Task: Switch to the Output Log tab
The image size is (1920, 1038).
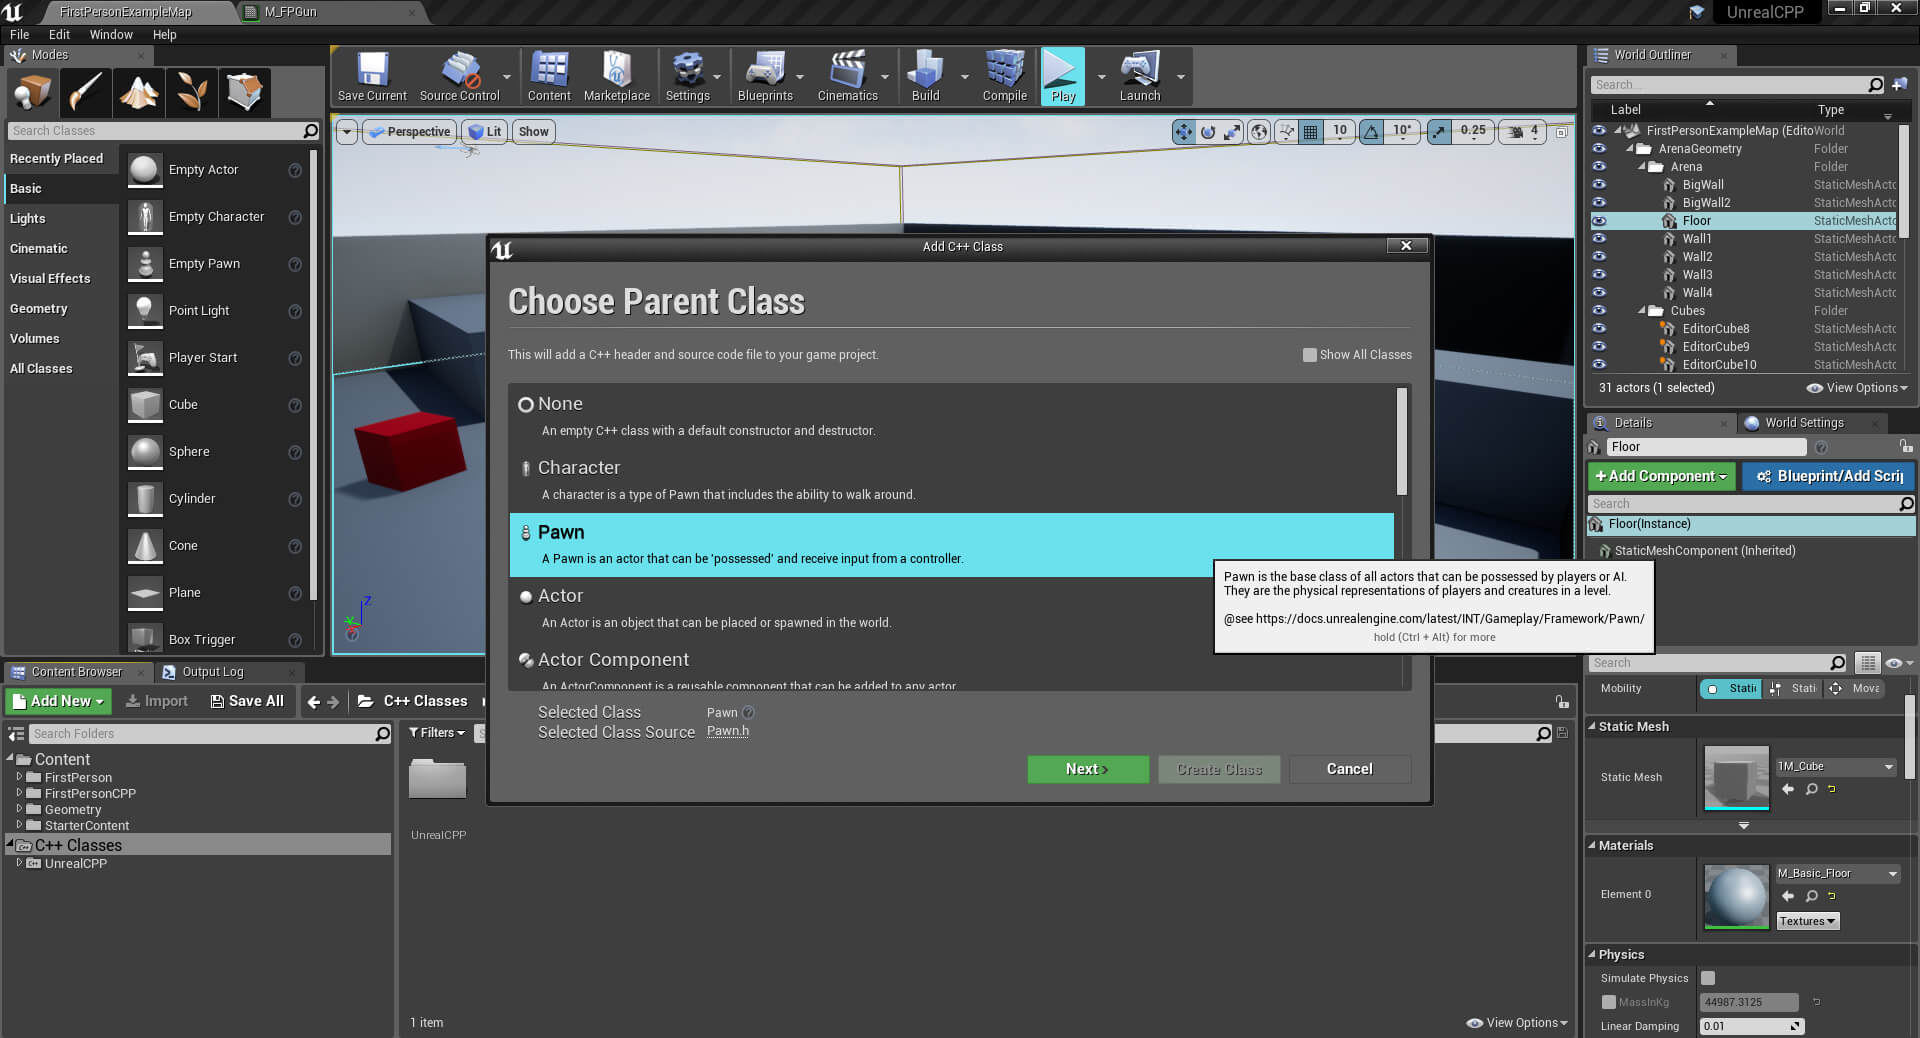Action: tap(212, 672)
